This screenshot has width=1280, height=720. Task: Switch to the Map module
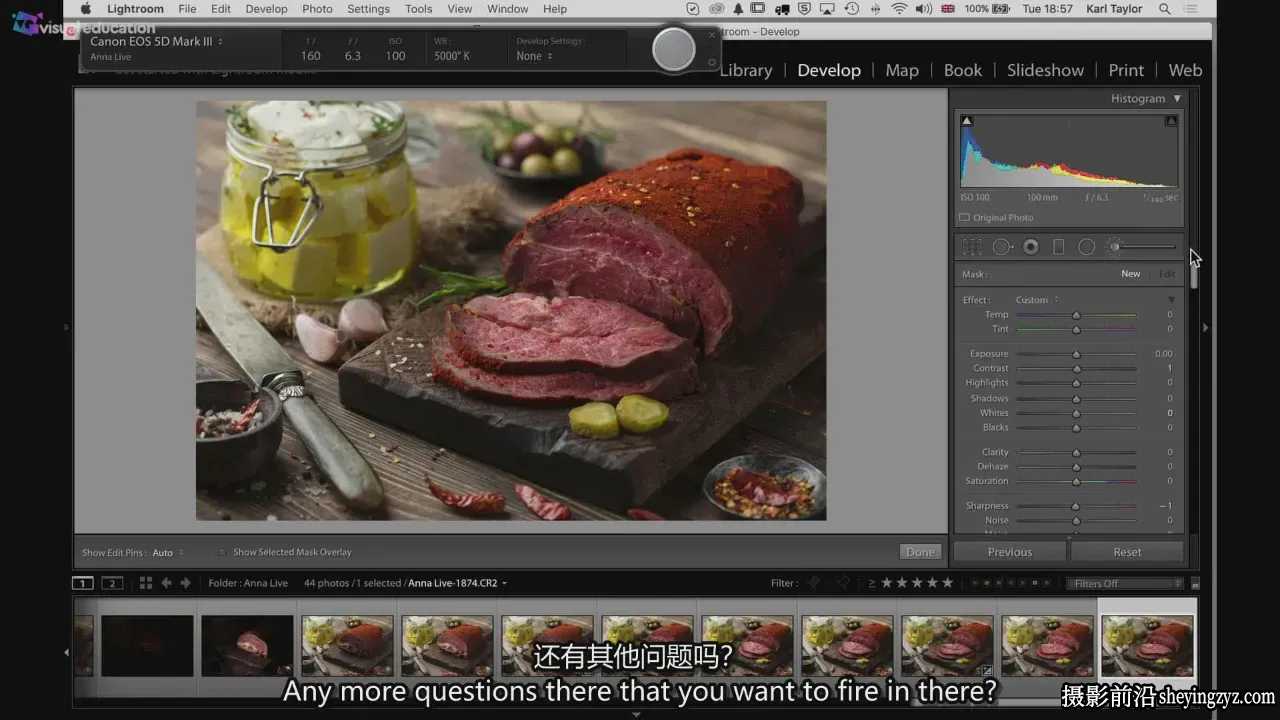[x=902, y=70]
